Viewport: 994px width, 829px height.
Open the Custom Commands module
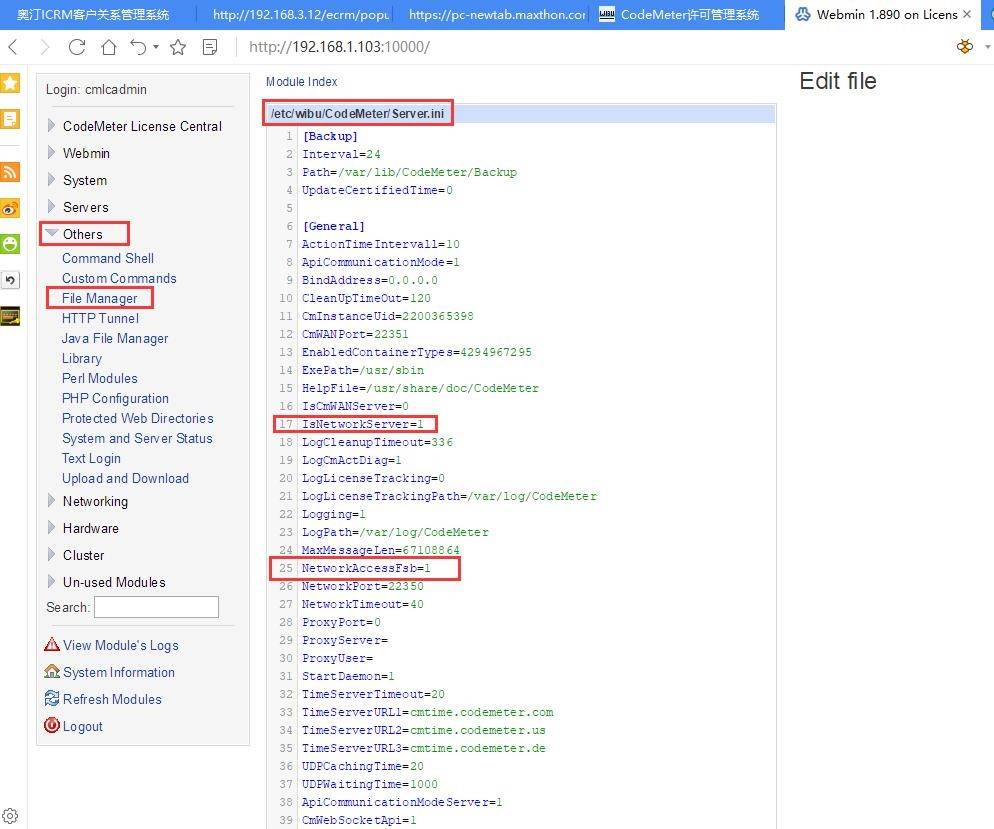119,278
